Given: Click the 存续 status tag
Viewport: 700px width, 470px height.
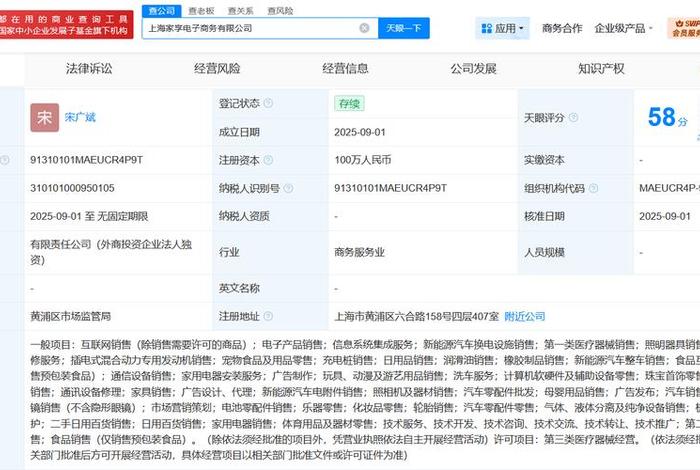Looking at the screenshot, I should click(349, 104).
